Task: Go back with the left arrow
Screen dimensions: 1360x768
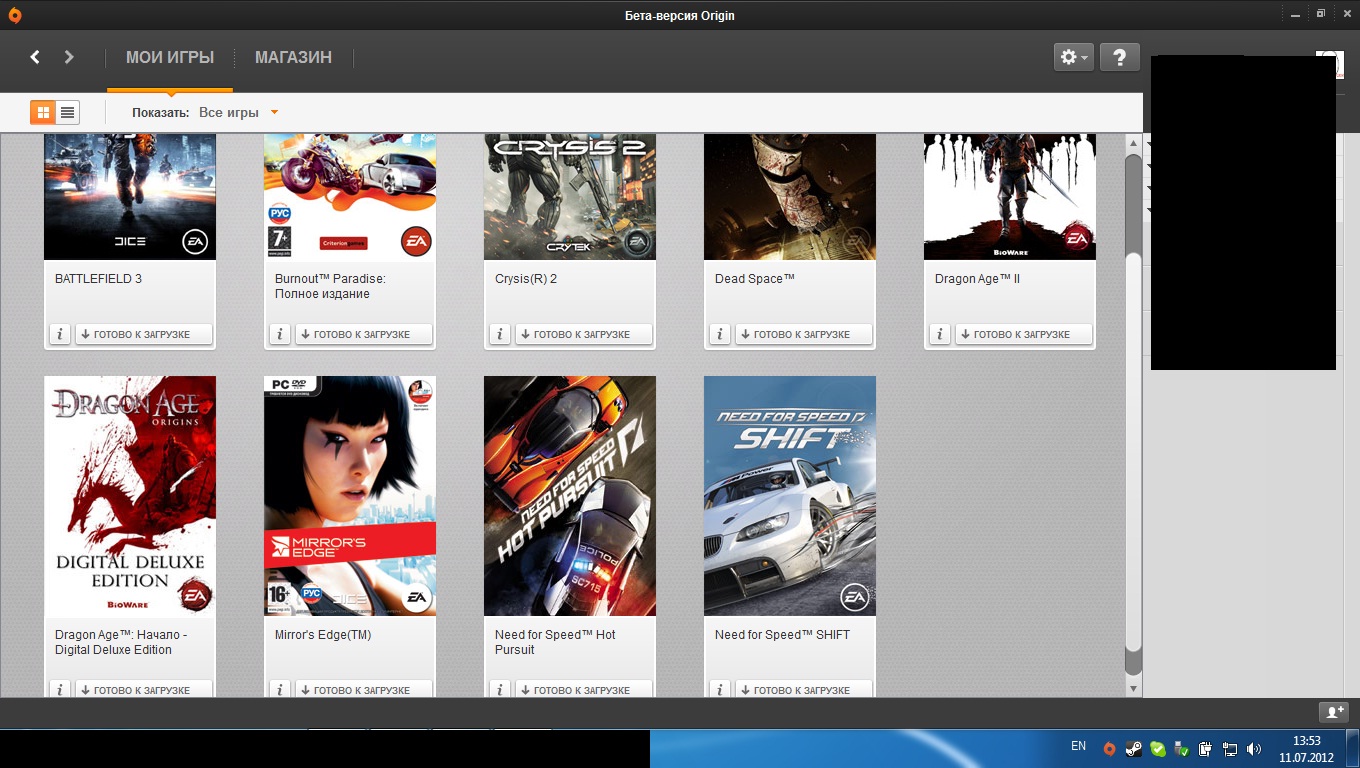Action: (35, 57)
